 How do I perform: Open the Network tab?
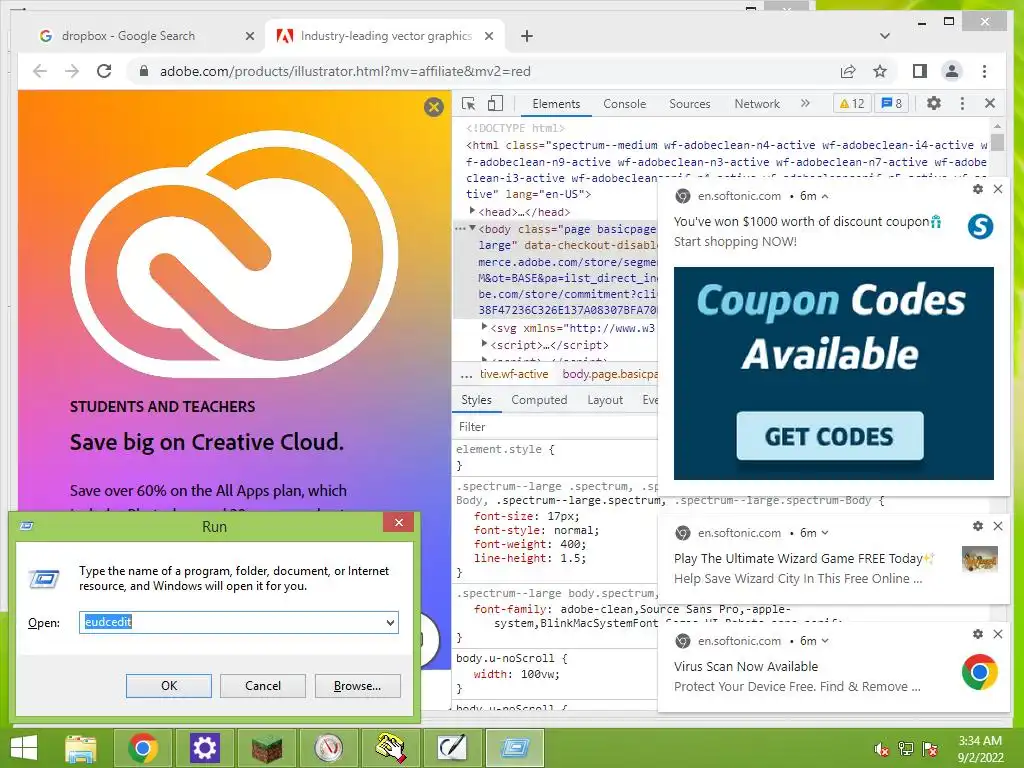click(757, 104)
